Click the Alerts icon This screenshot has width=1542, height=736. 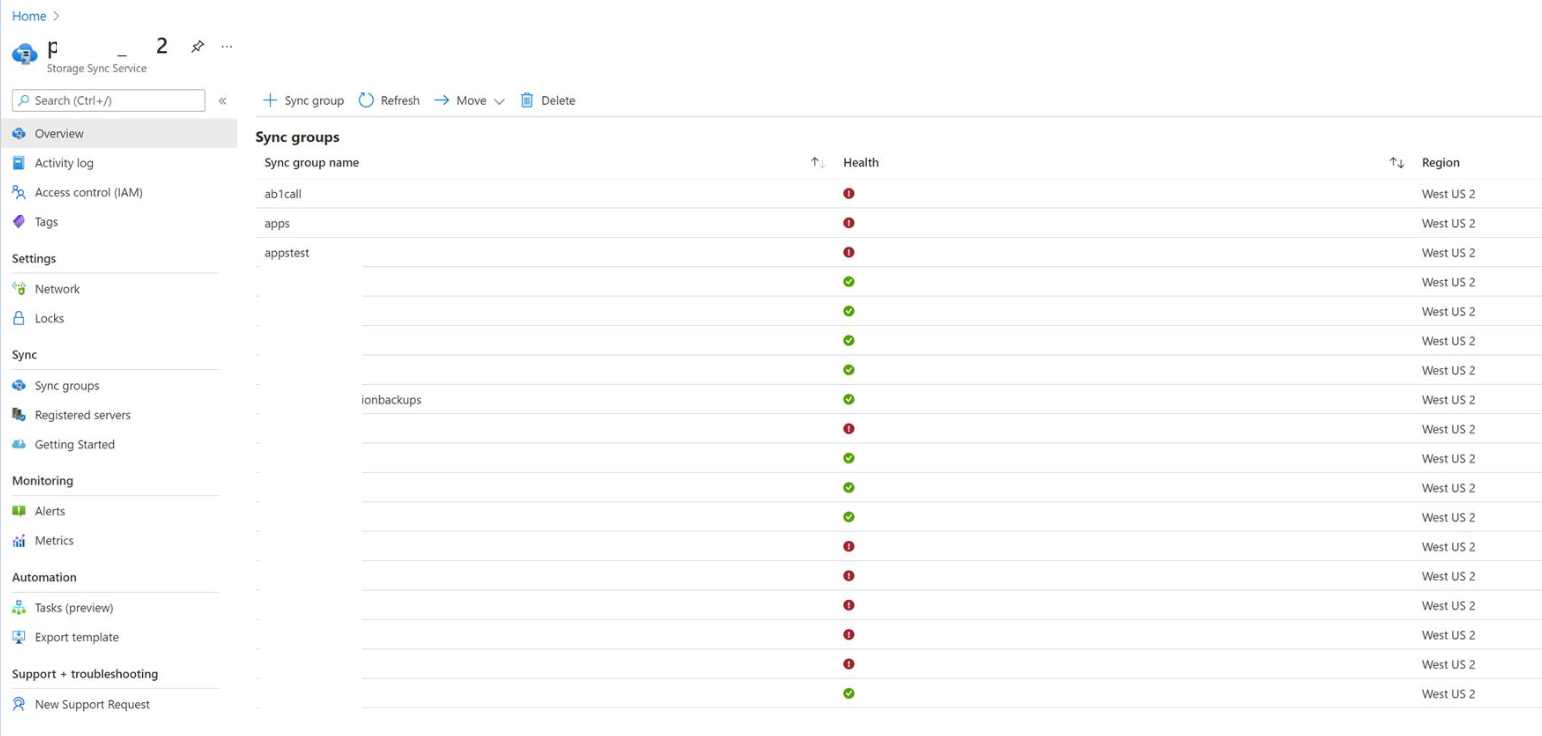pyautogui.click(x=19, y=511)
